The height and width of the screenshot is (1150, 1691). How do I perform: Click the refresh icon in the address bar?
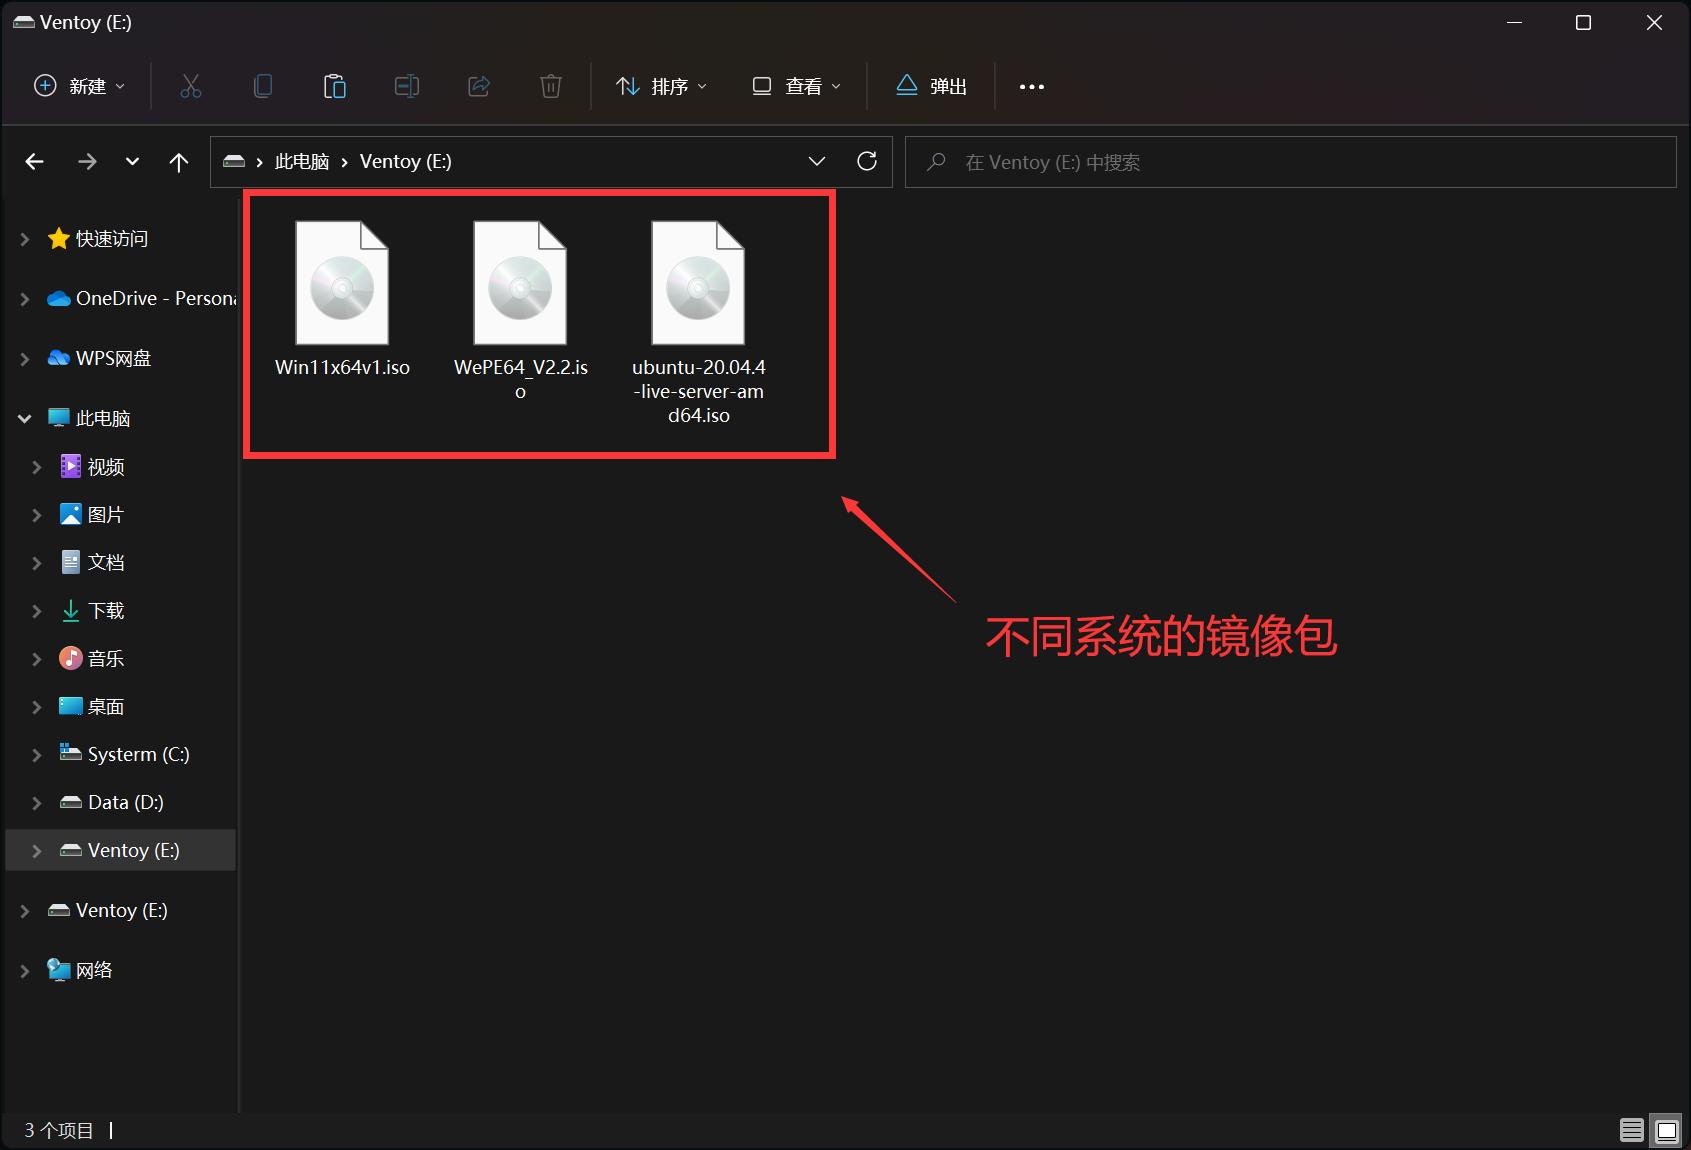coord(866,161)
